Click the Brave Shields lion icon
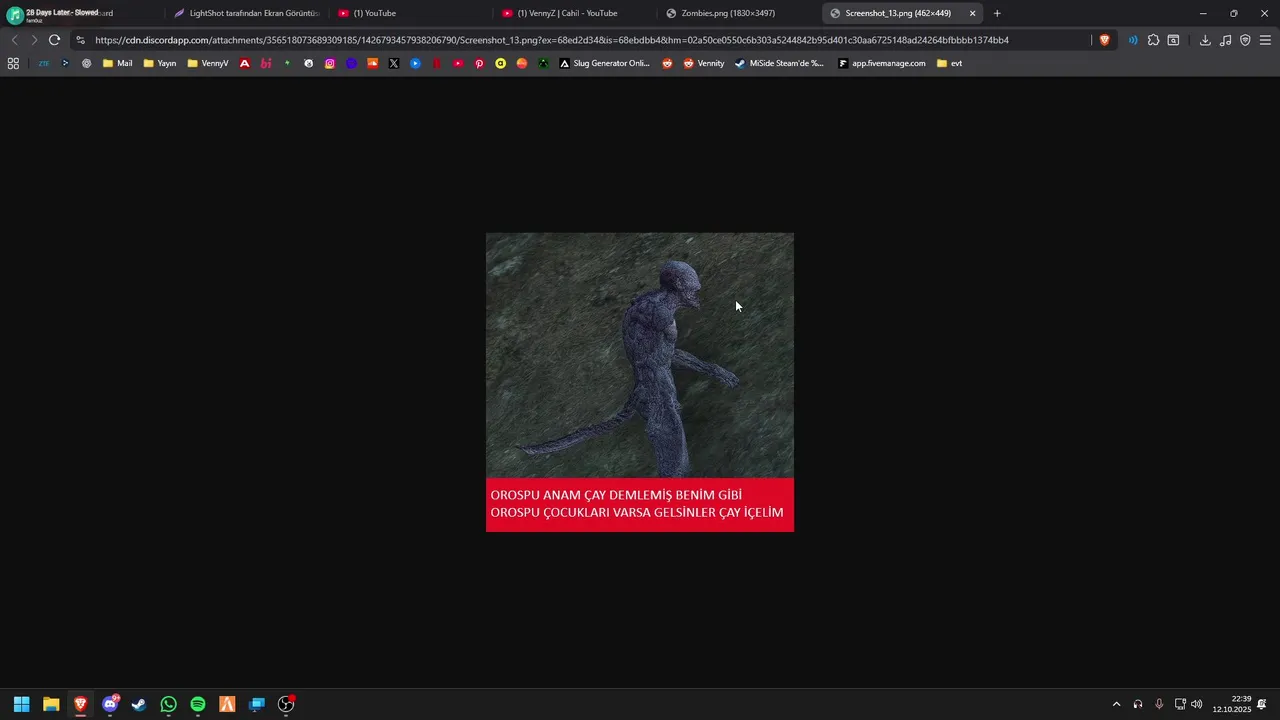This screenshot has width=1280, height=720. (1104, 40)
